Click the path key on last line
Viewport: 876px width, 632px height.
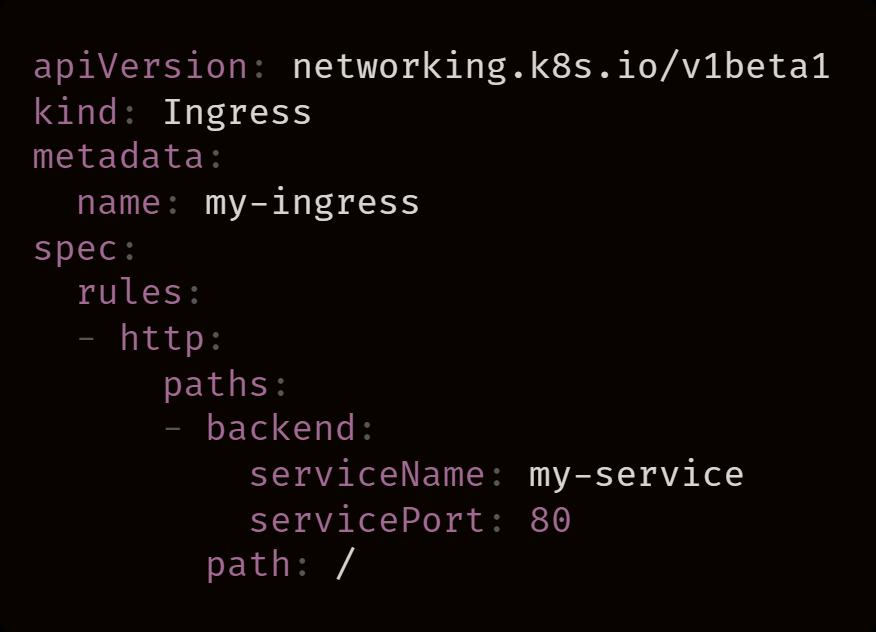coord(248,565)
